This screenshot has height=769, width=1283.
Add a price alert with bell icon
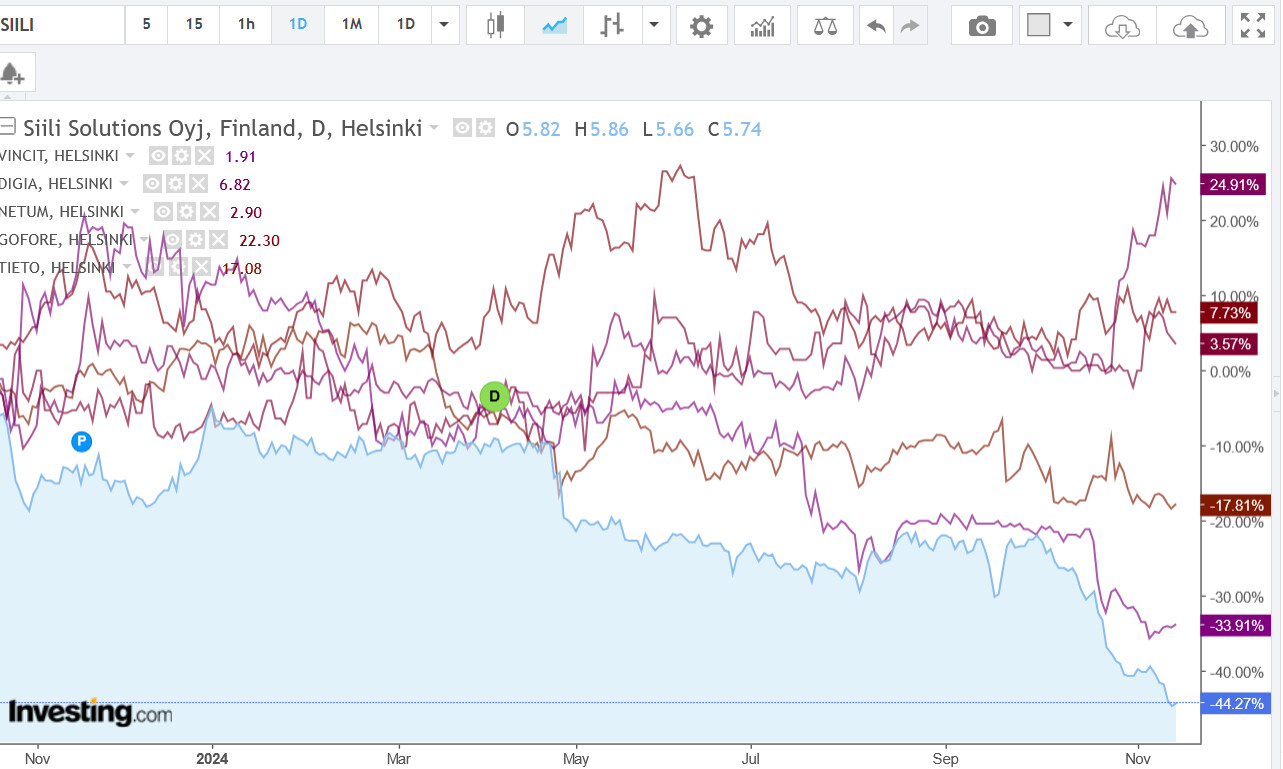click(x=13, y=74)
